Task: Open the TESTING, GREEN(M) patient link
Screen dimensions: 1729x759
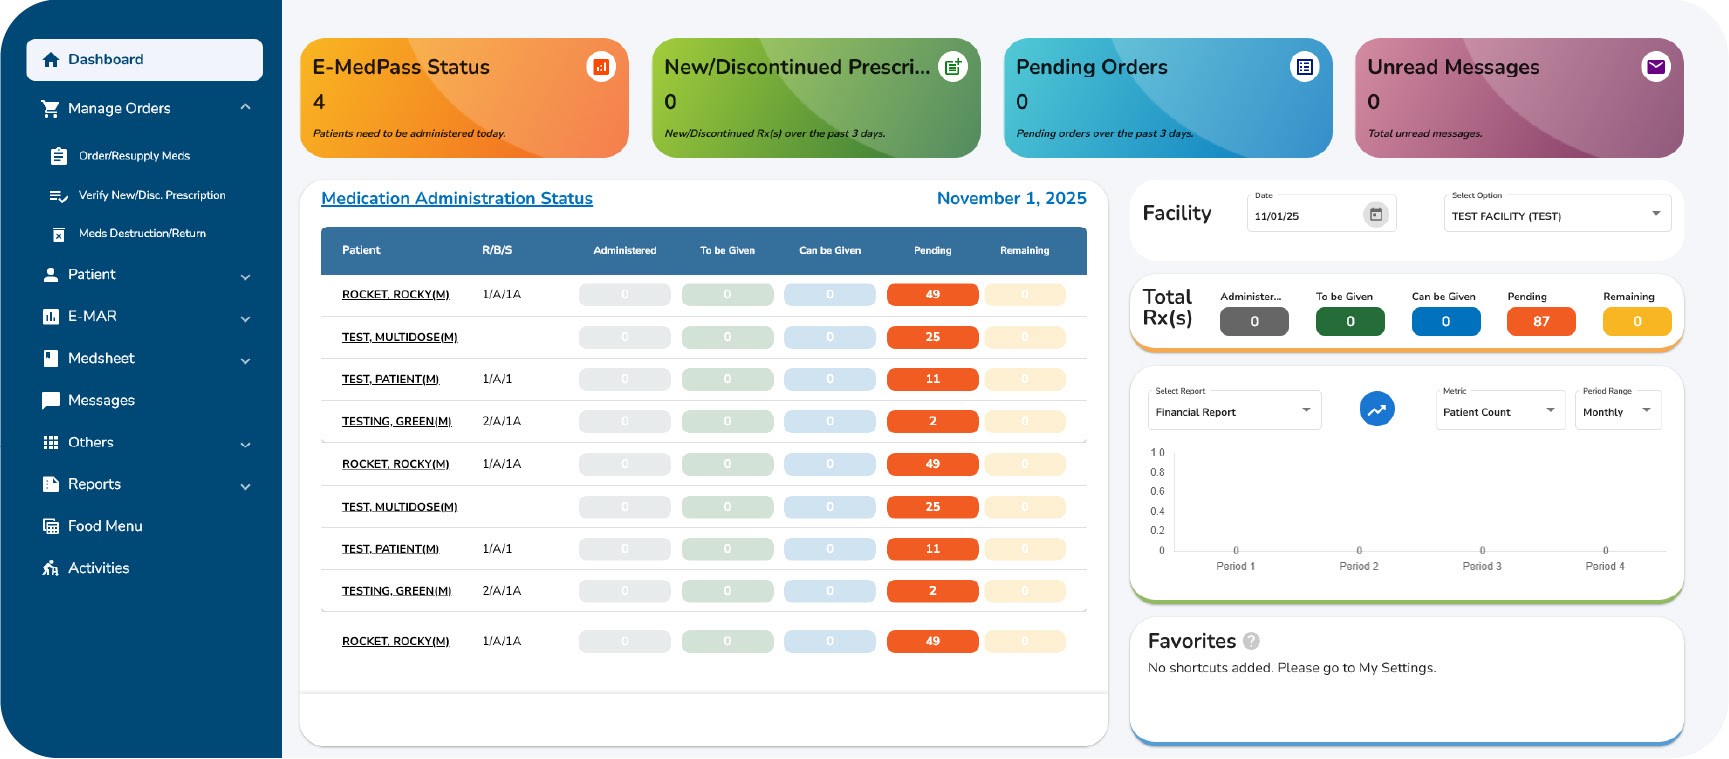Action: [x=396, y=421]
